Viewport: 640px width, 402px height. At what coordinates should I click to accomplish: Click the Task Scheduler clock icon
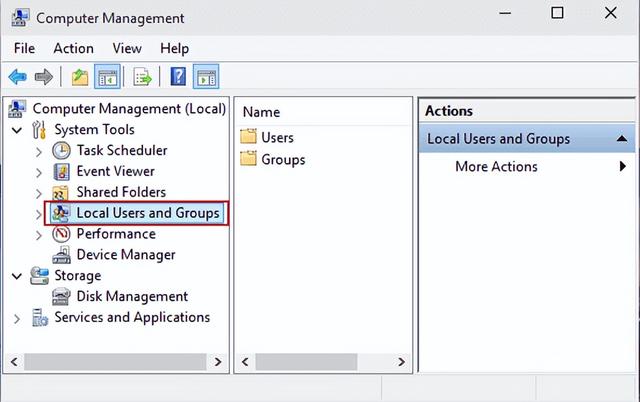61,151
